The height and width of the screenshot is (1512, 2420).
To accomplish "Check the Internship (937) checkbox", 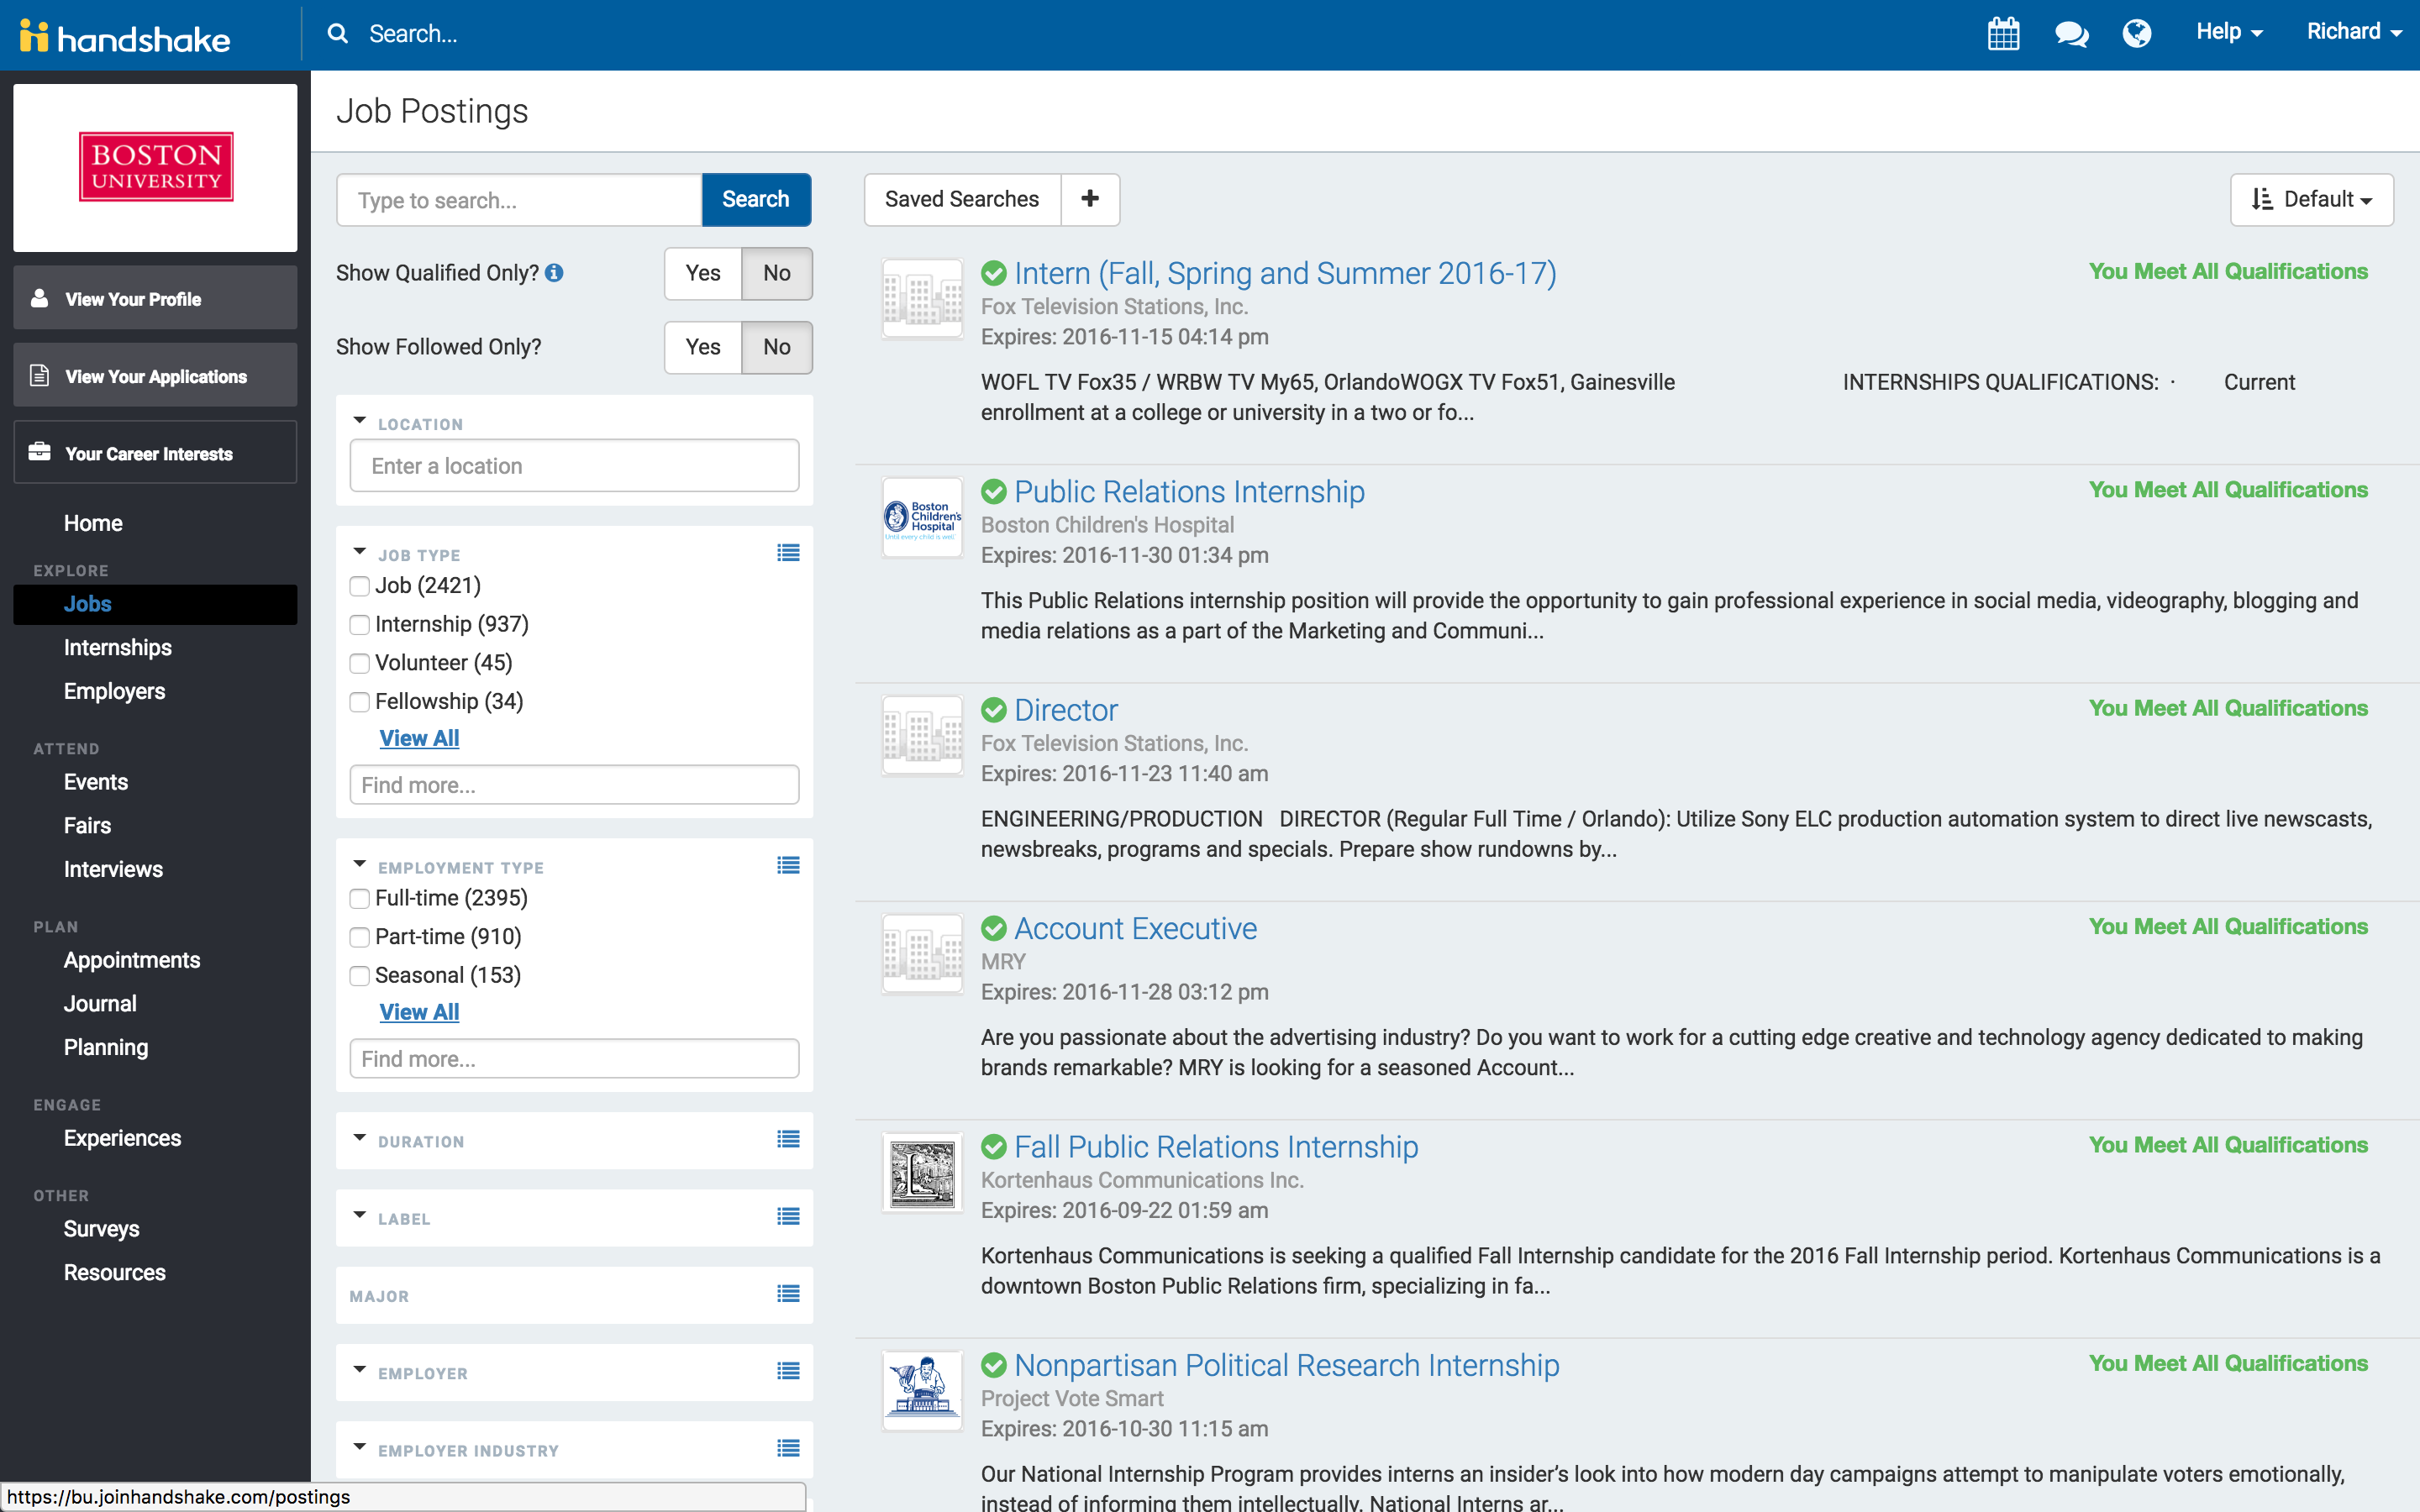I will tap(359, 625).
